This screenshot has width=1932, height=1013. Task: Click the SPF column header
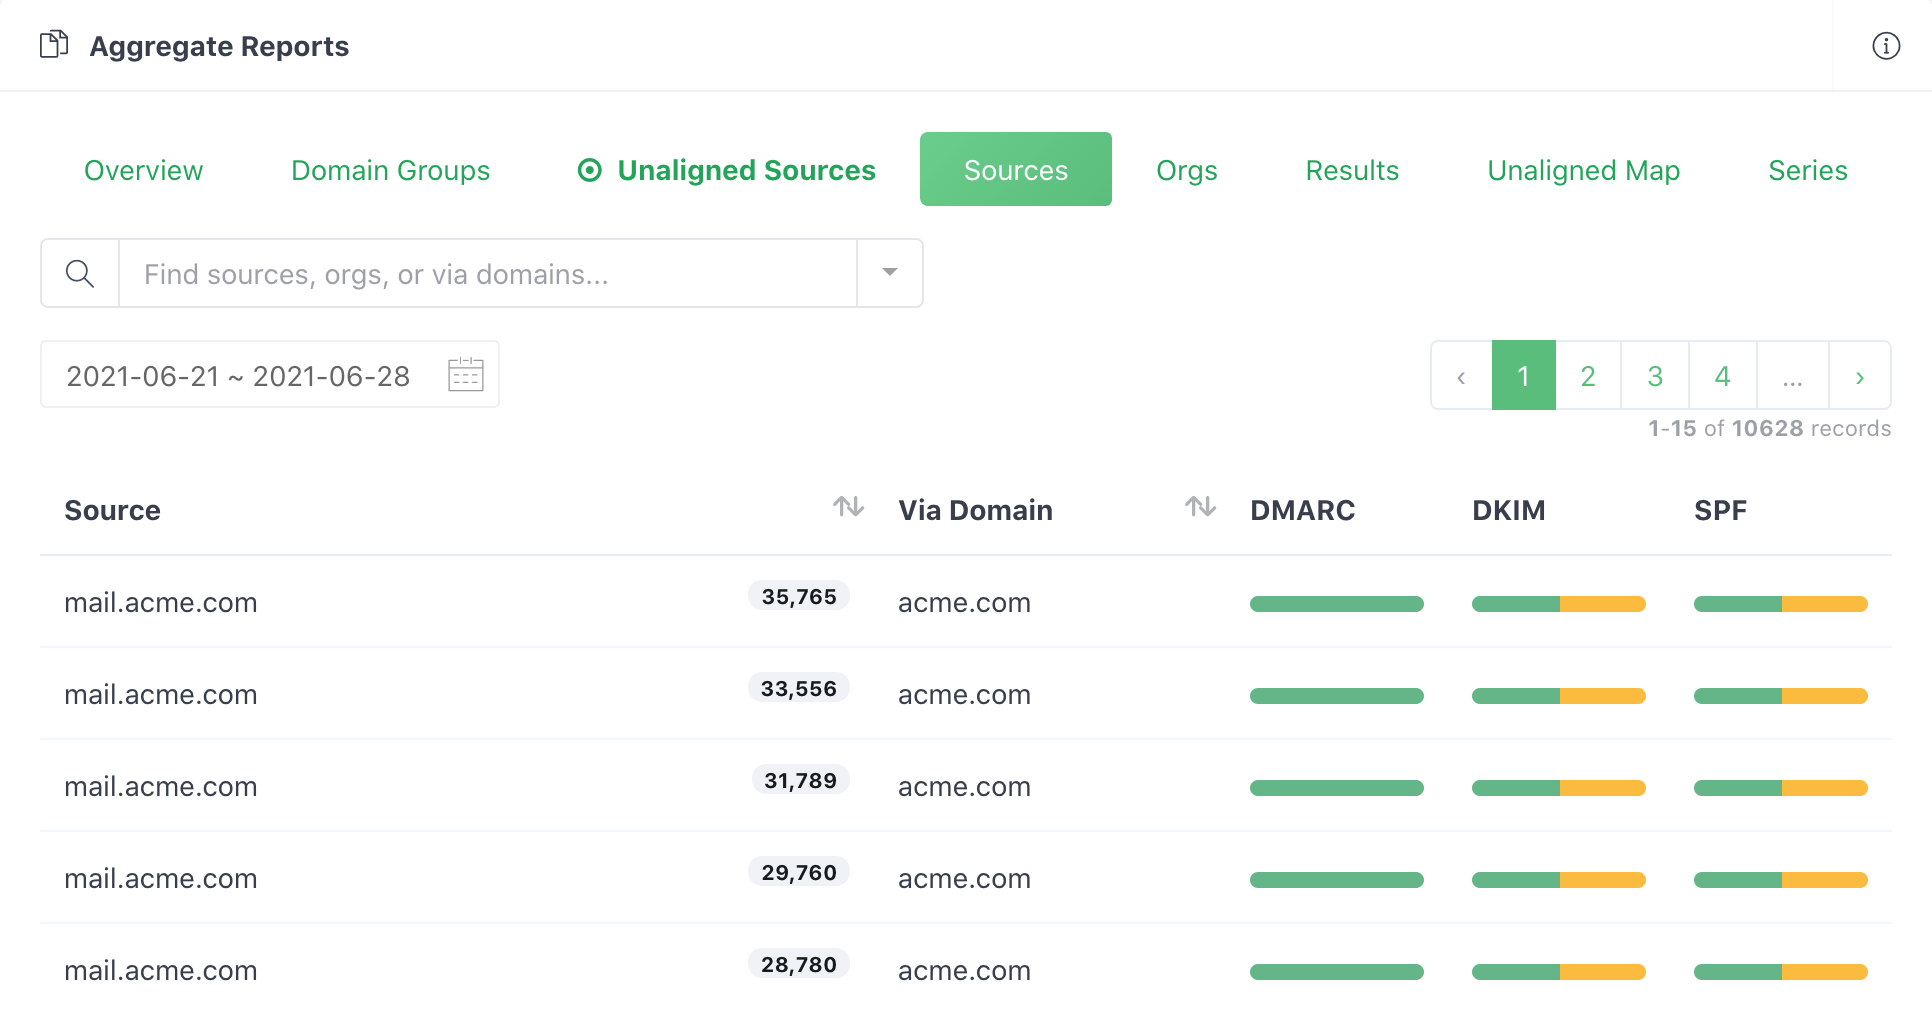tap(1720, 510)
